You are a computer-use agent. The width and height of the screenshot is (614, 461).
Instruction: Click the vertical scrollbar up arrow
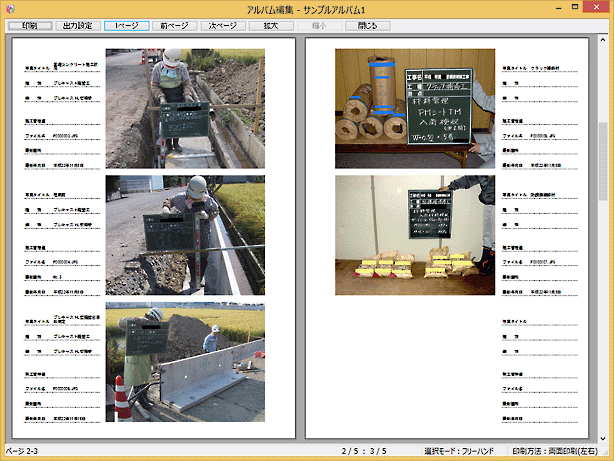point(603,41)
